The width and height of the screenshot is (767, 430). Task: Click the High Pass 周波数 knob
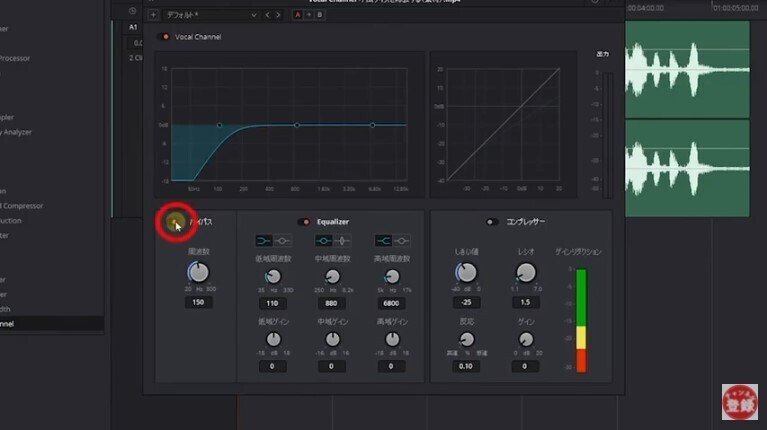198,272
